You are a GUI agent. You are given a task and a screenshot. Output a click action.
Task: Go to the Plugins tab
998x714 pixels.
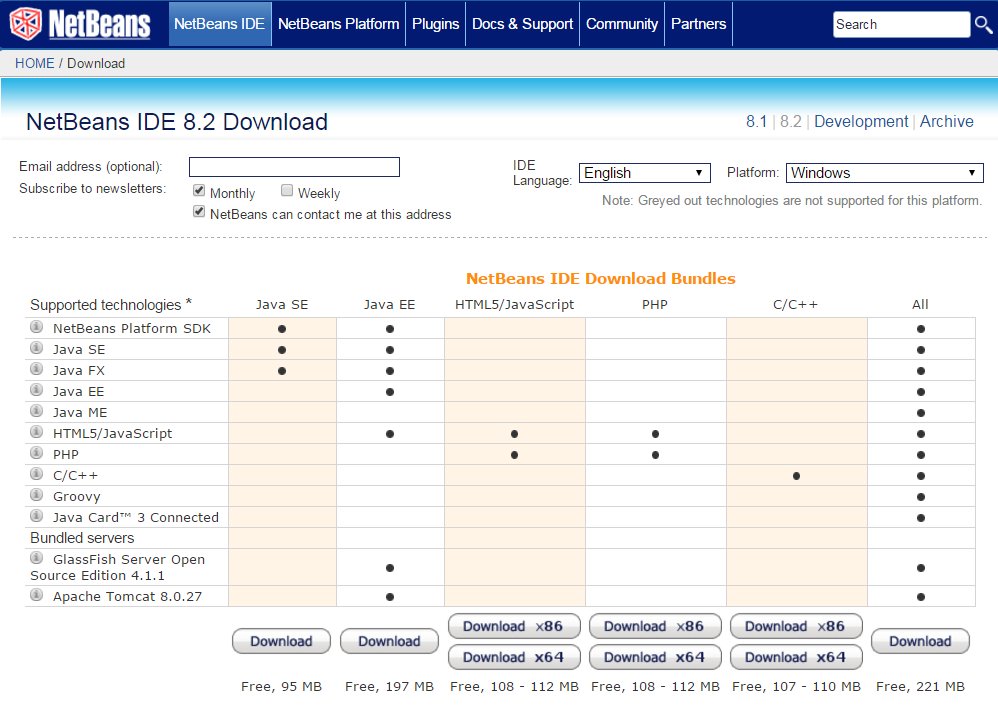pos(435,24)
